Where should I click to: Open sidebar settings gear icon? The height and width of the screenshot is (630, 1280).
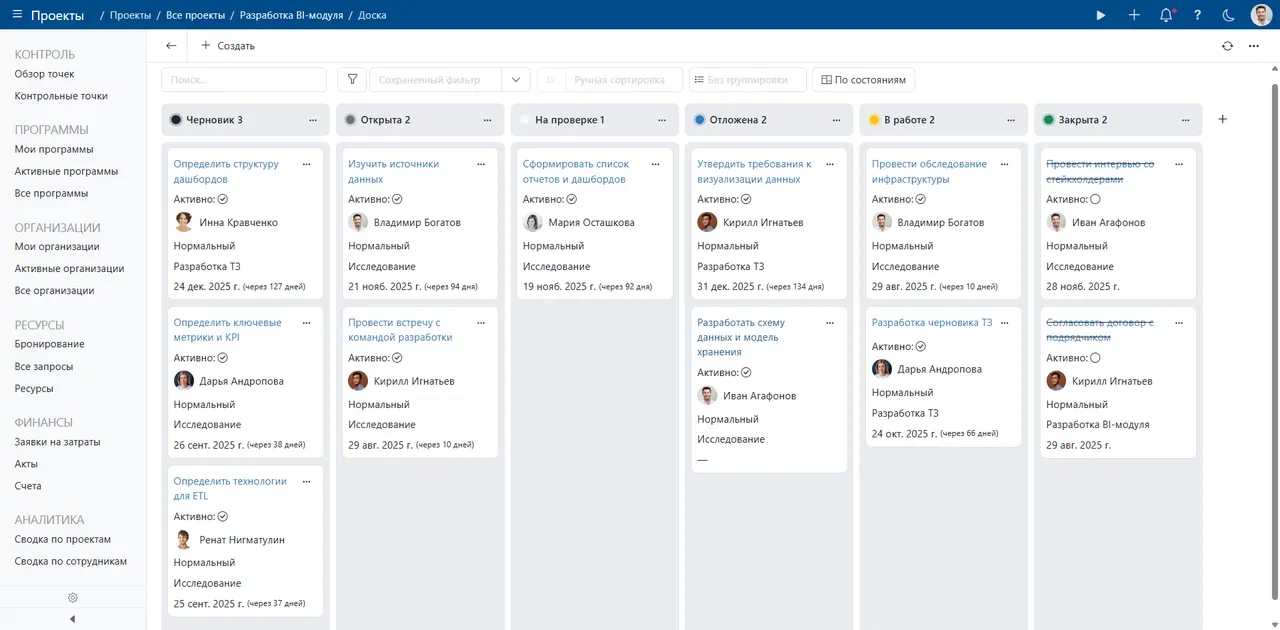pyautogui.click(x=73, y=598)
